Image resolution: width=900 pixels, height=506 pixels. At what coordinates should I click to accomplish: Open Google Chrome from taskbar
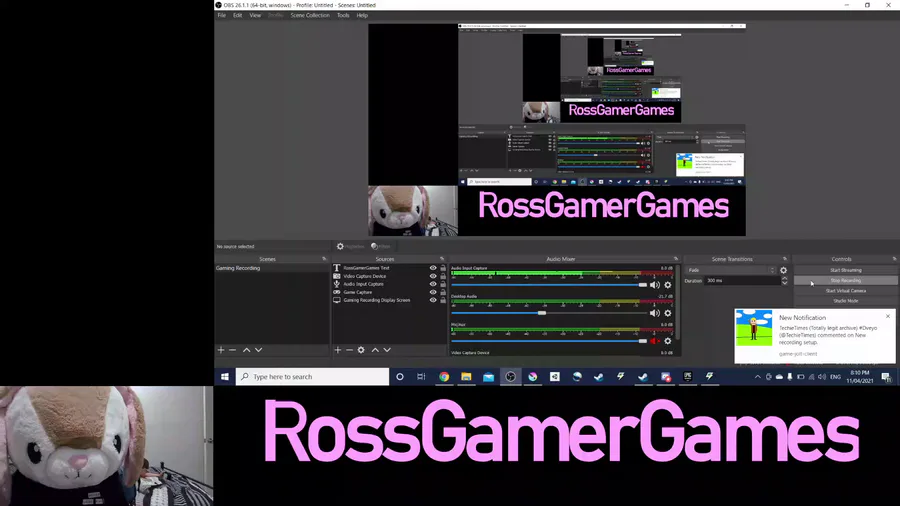[x=444, y=377]
